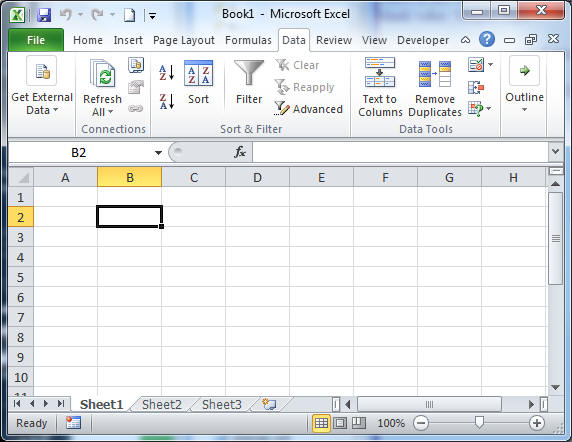This screenshot has width=572, height=442.
Task: Sort A to Z ascending
Action: (167, 73)
